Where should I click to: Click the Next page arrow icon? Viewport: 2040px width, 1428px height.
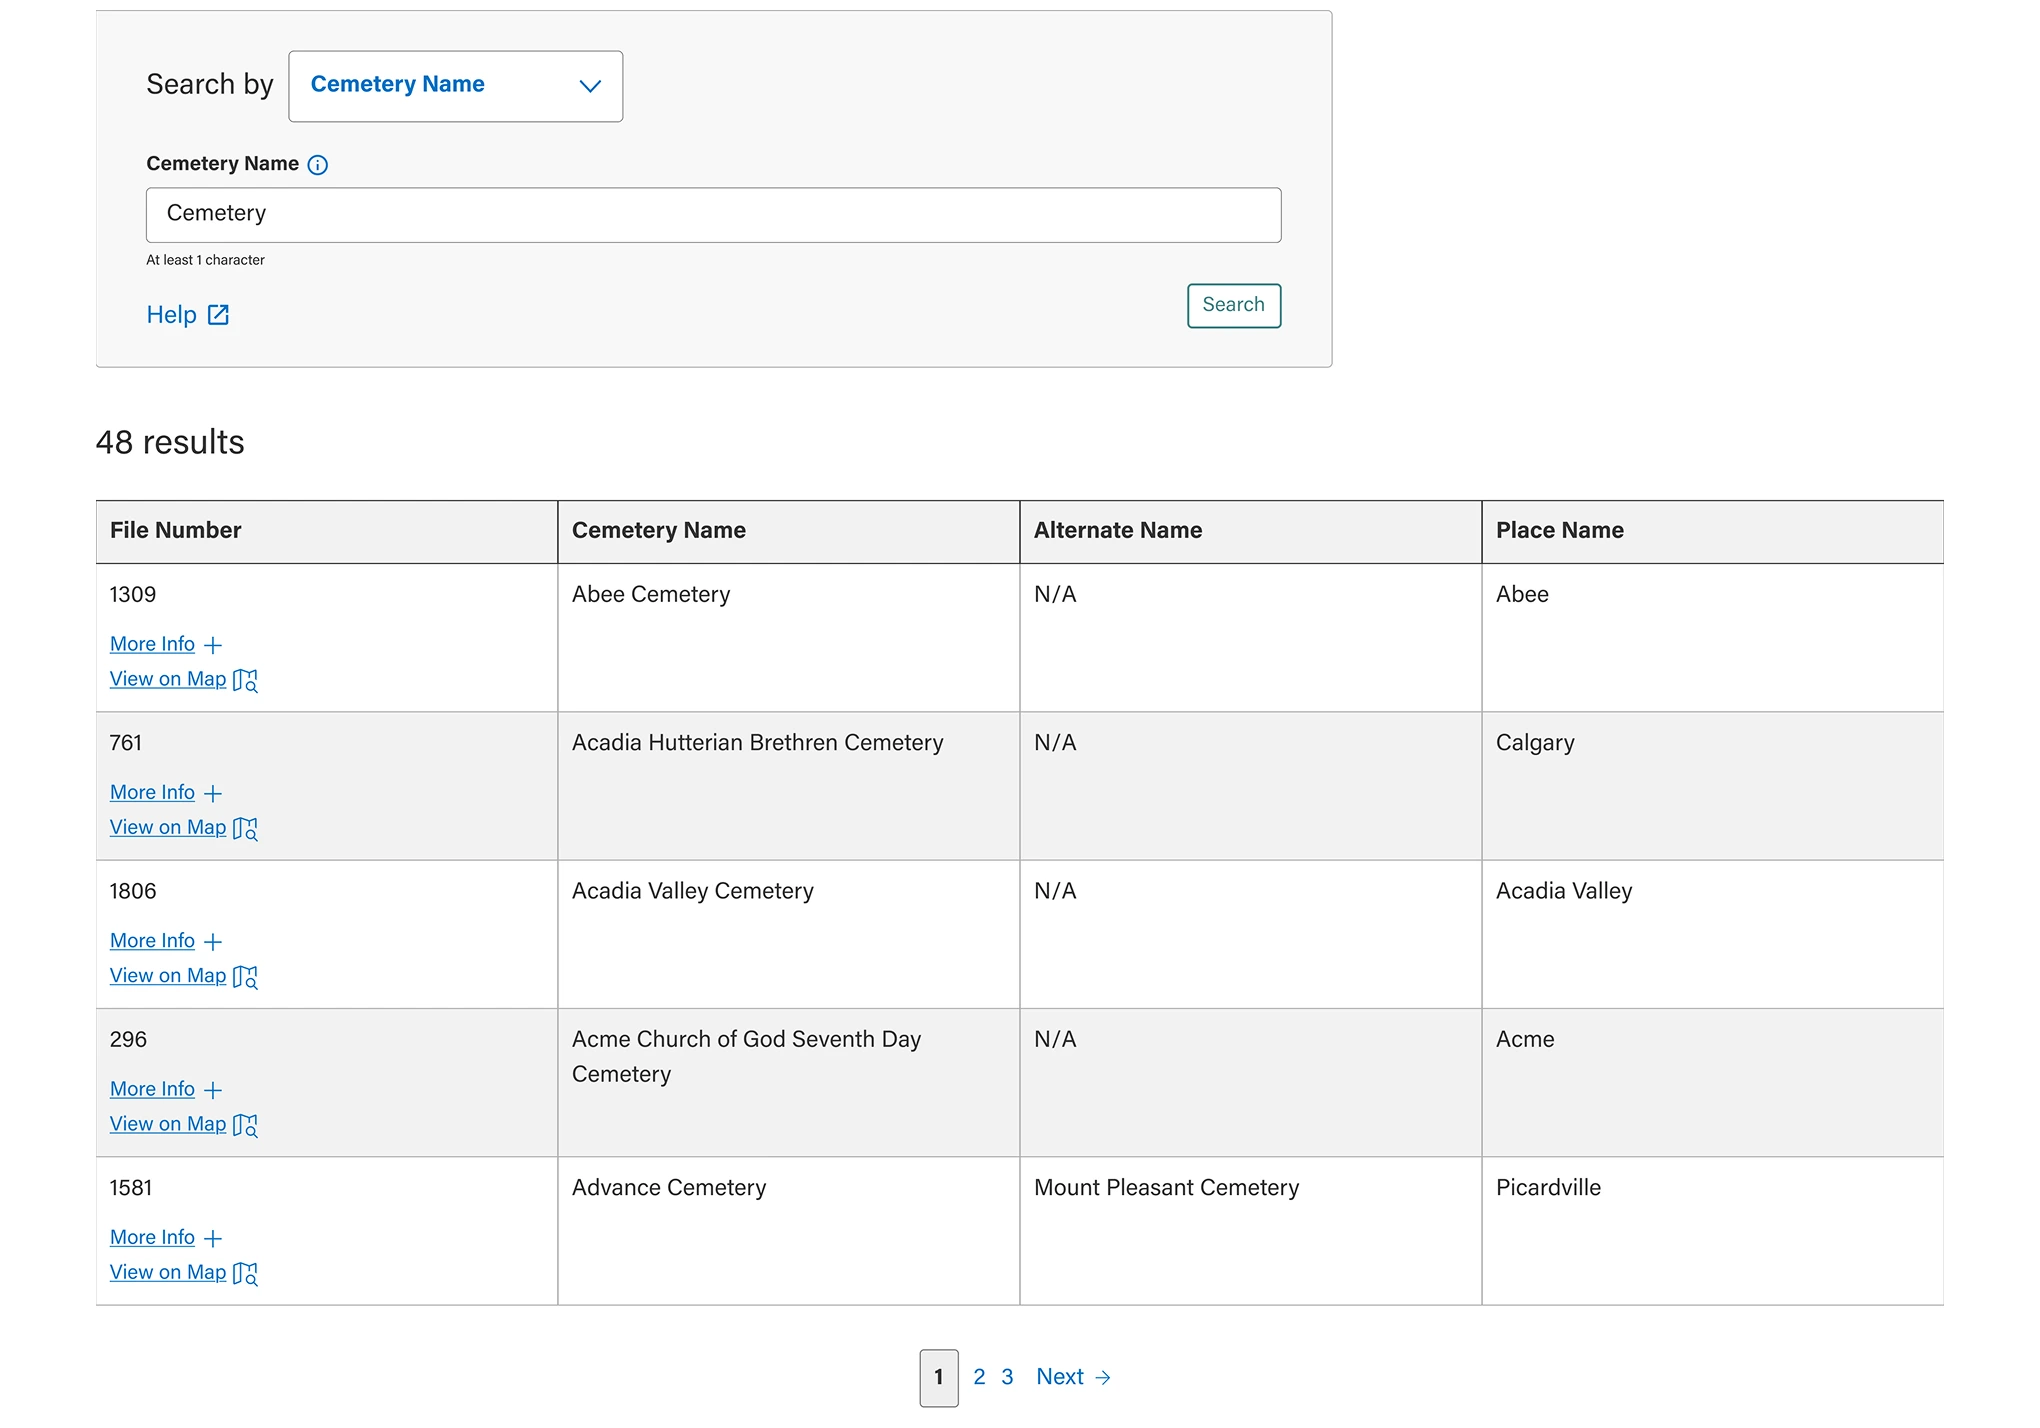[x=1103, y=1378]
